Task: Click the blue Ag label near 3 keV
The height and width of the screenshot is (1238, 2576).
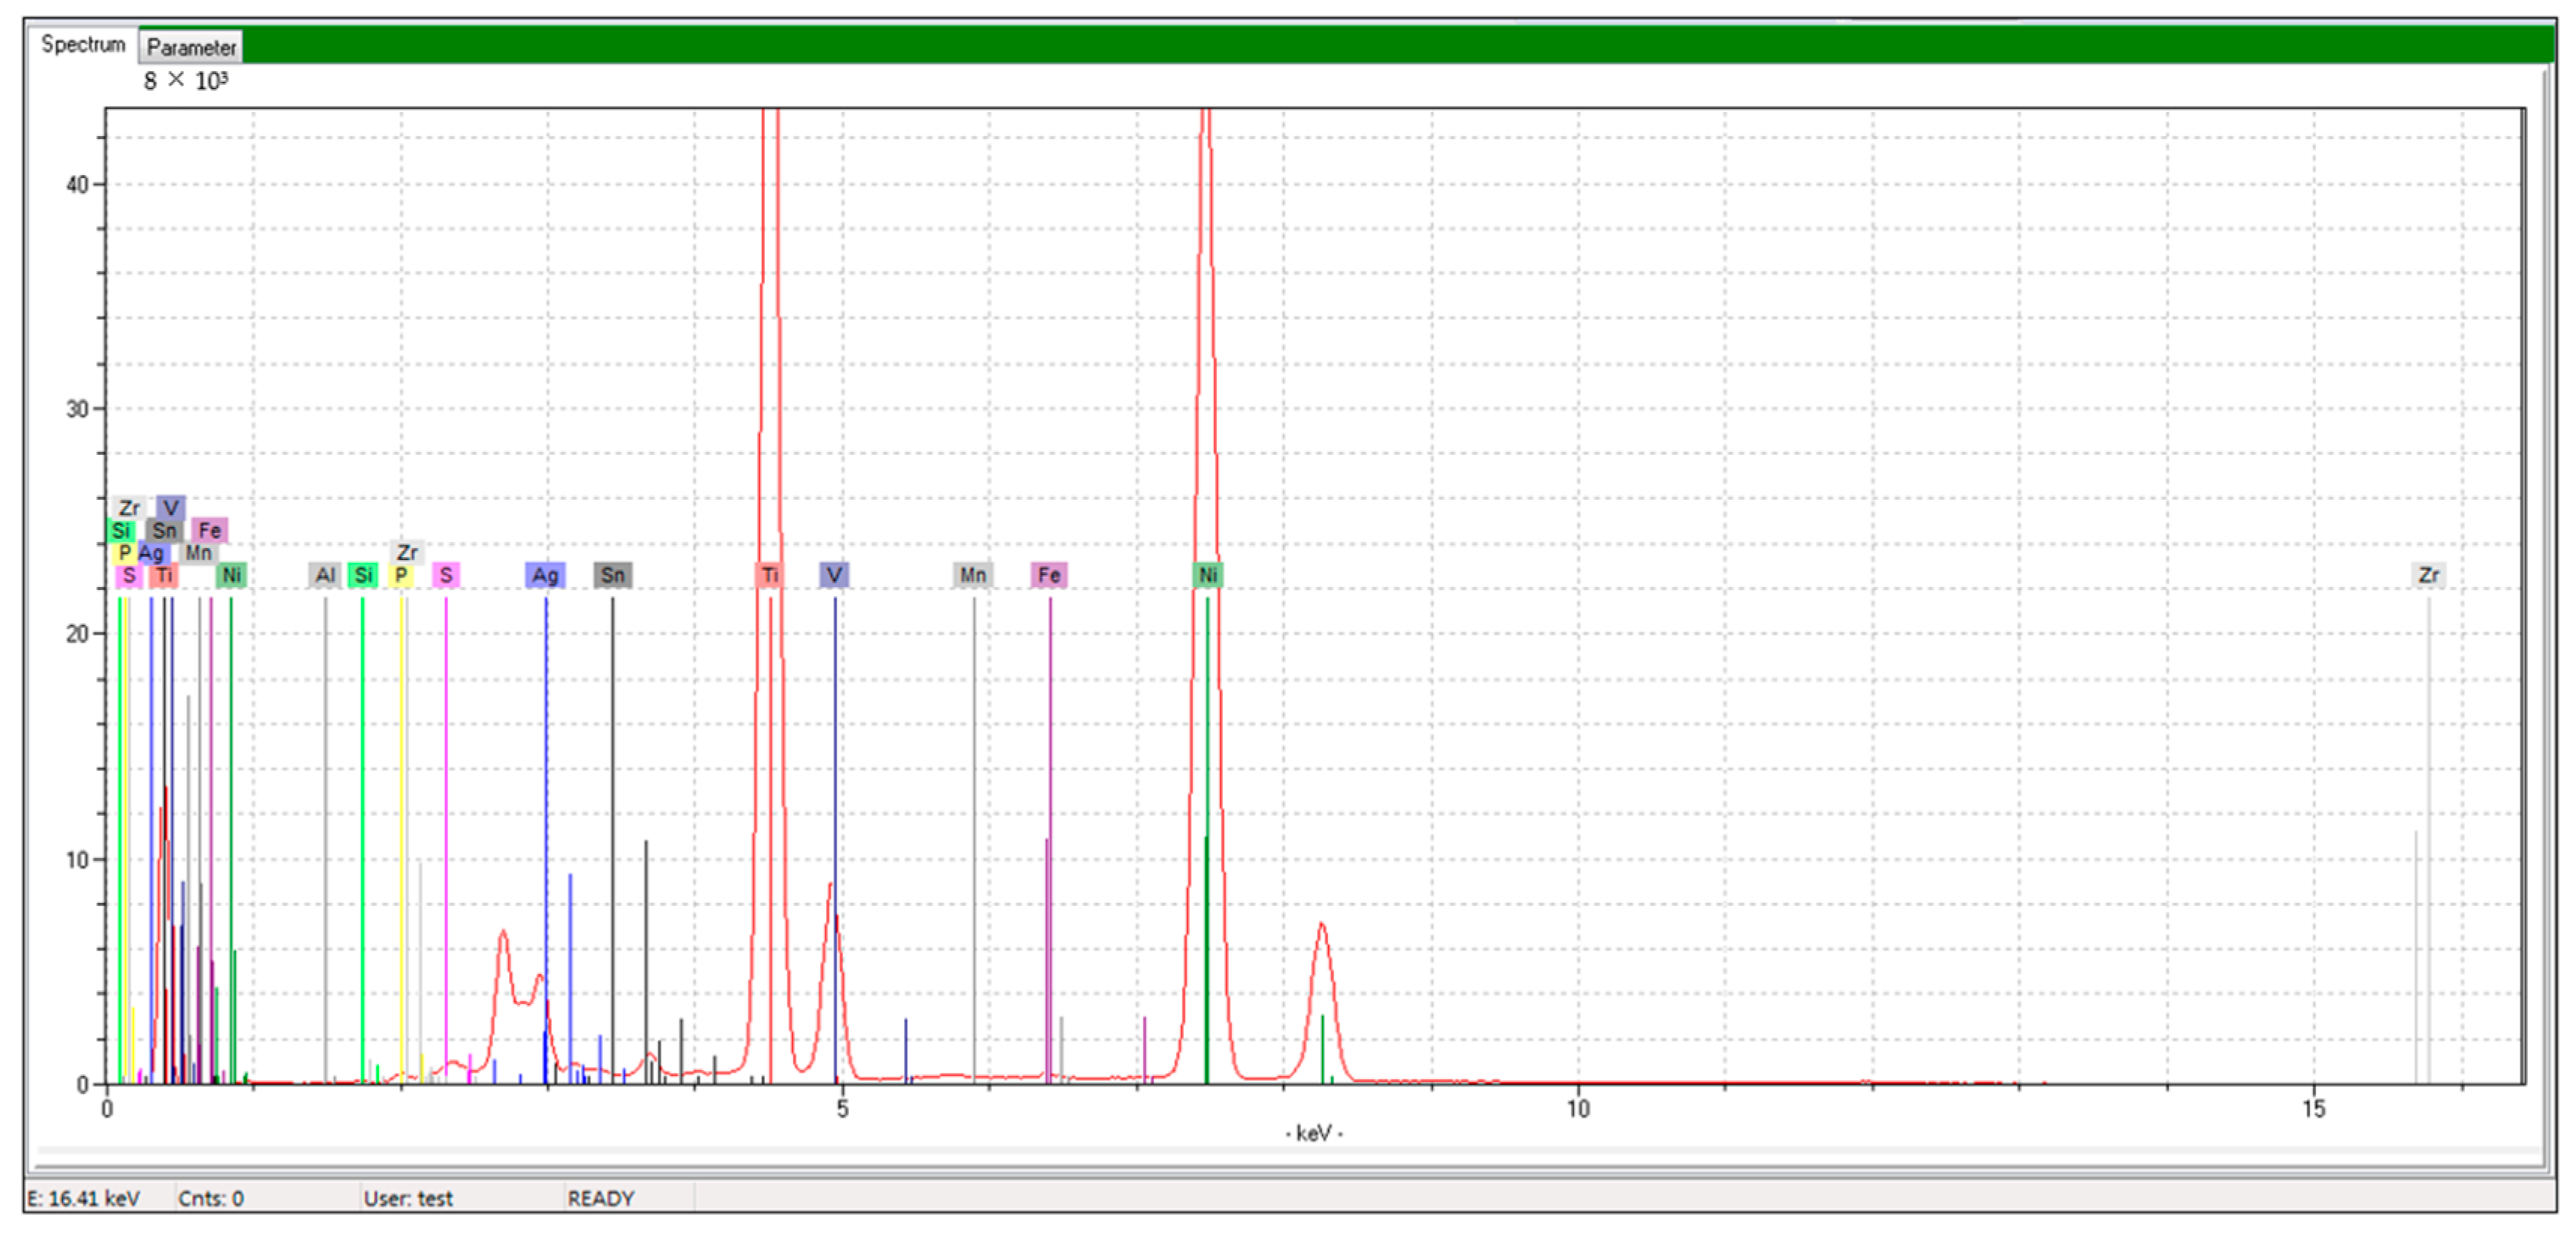Action: click(x=545, y=575)
